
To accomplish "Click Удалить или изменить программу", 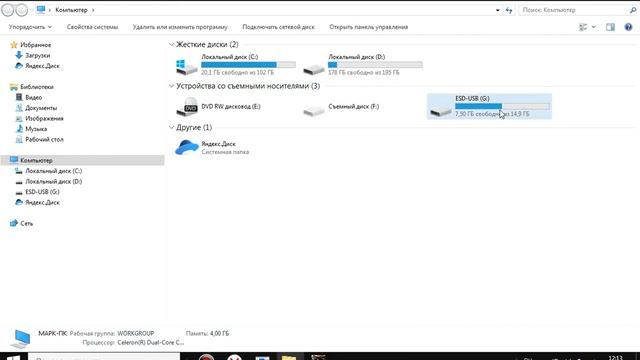I will [180, 27].
